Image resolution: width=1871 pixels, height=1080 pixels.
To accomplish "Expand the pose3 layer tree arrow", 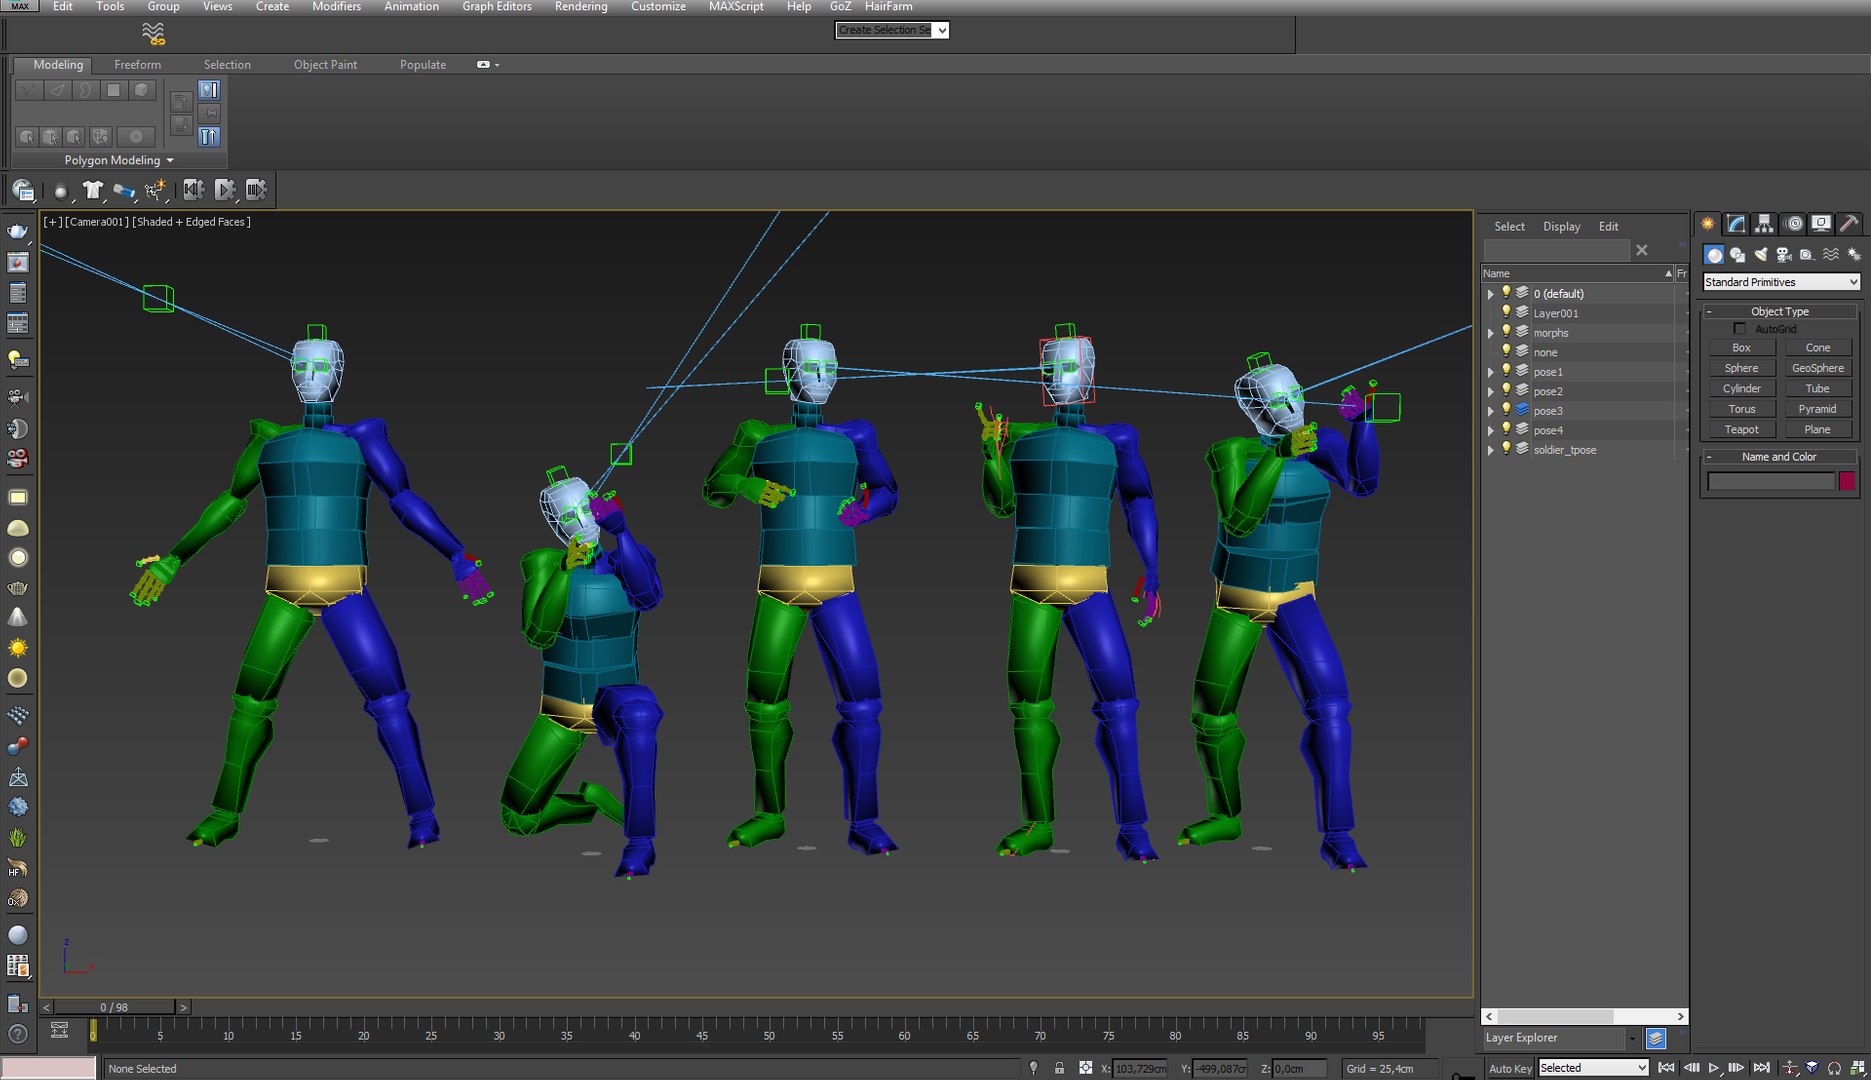I will click(x=1490, y=411).
